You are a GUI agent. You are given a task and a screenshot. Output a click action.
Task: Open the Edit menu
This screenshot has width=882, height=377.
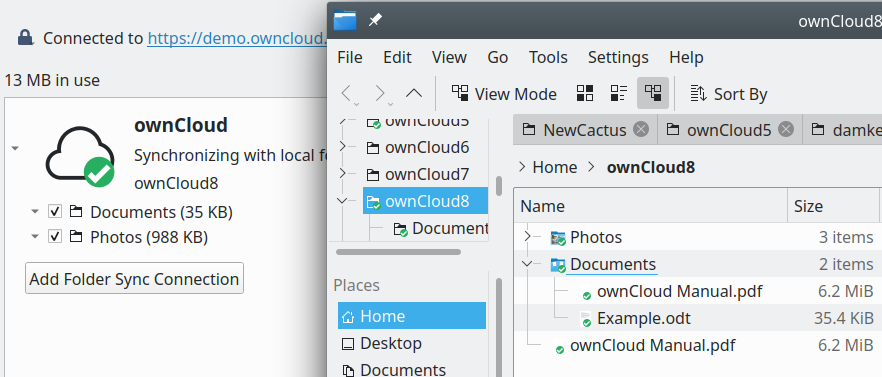point(397,57)
